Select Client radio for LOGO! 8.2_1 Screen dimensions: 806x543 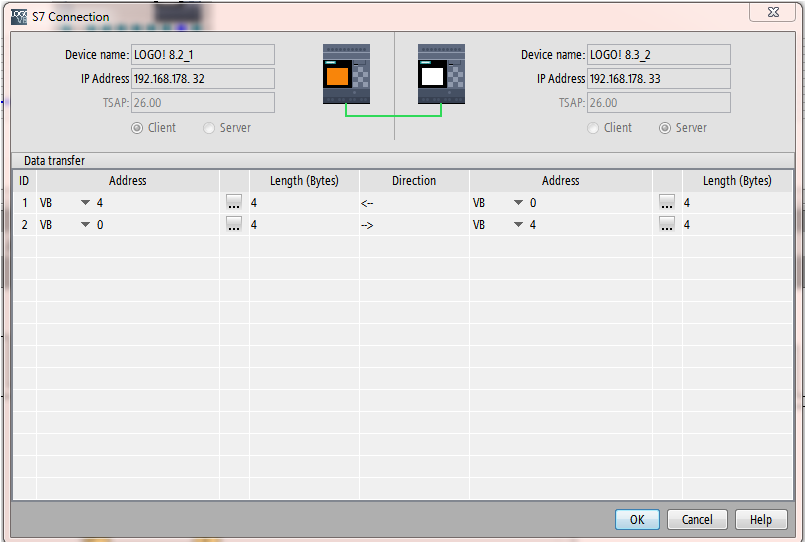pos(137,128)
